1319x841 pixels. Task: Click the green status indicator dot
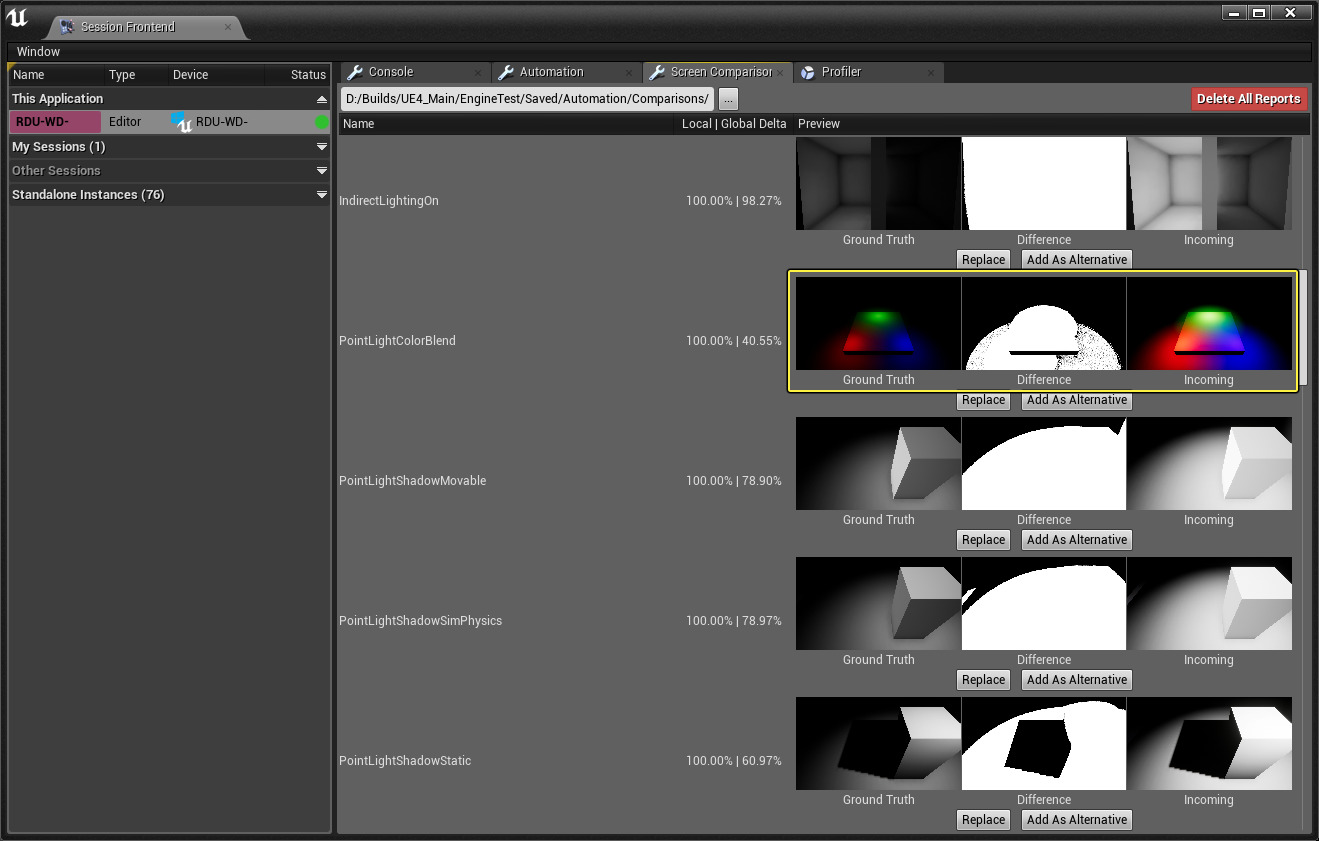click(321, 122)
